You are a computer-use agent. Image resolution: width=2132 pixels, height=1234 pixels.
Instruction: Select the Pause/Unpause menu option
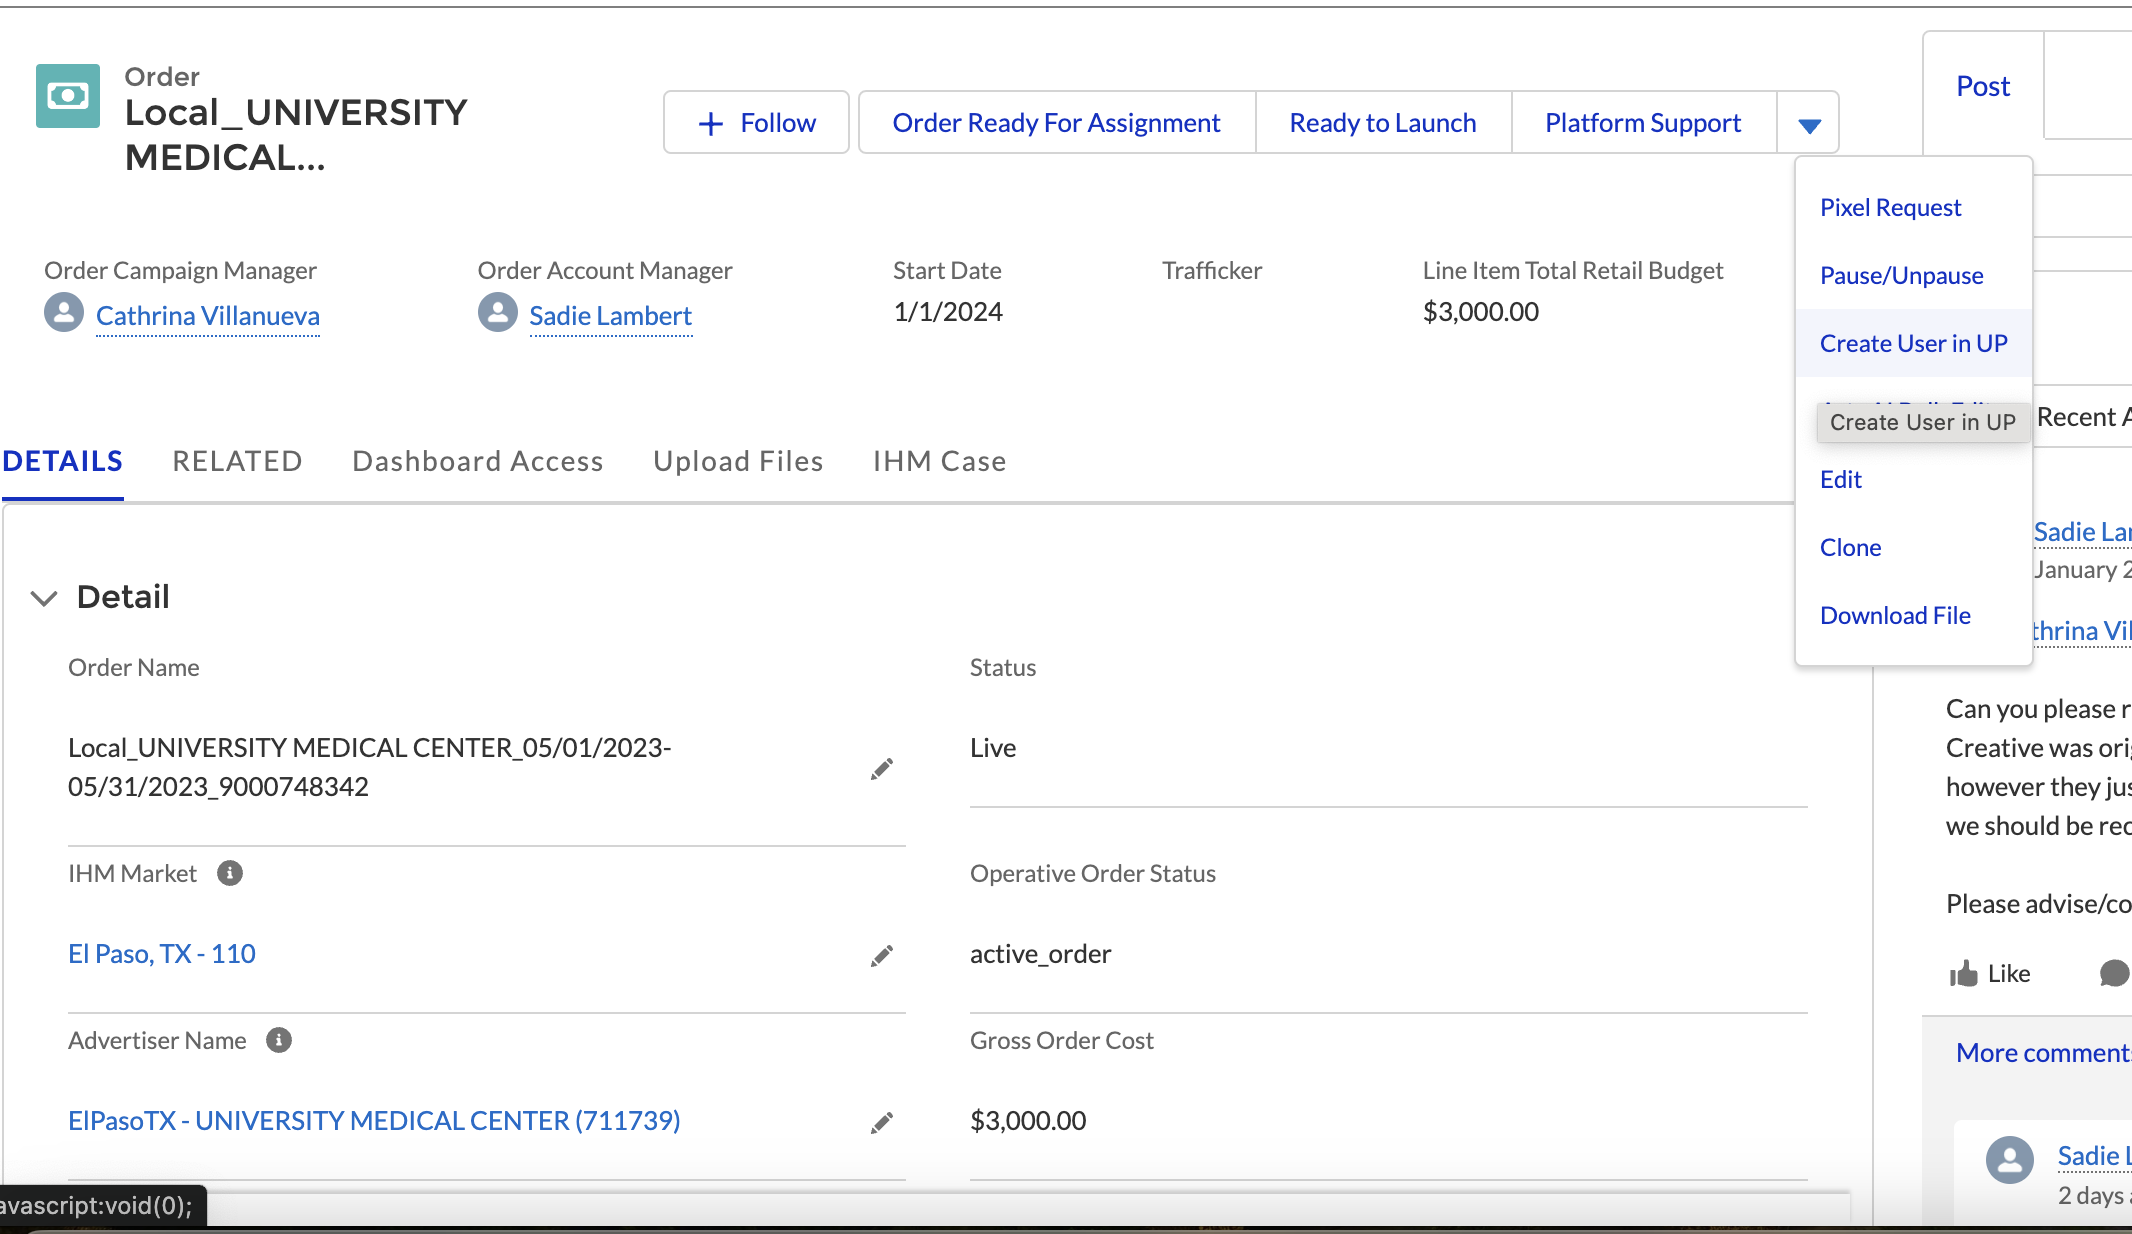[1901, 275]
